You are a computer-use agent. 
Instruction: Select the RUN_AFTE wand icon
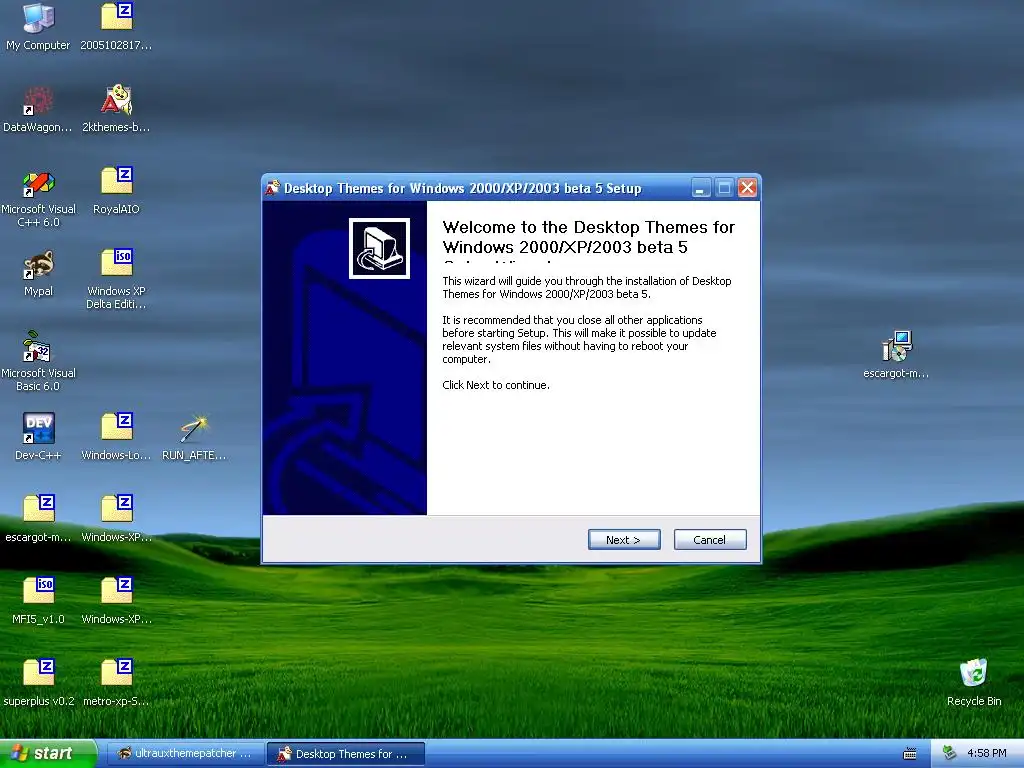pos(194,428)
